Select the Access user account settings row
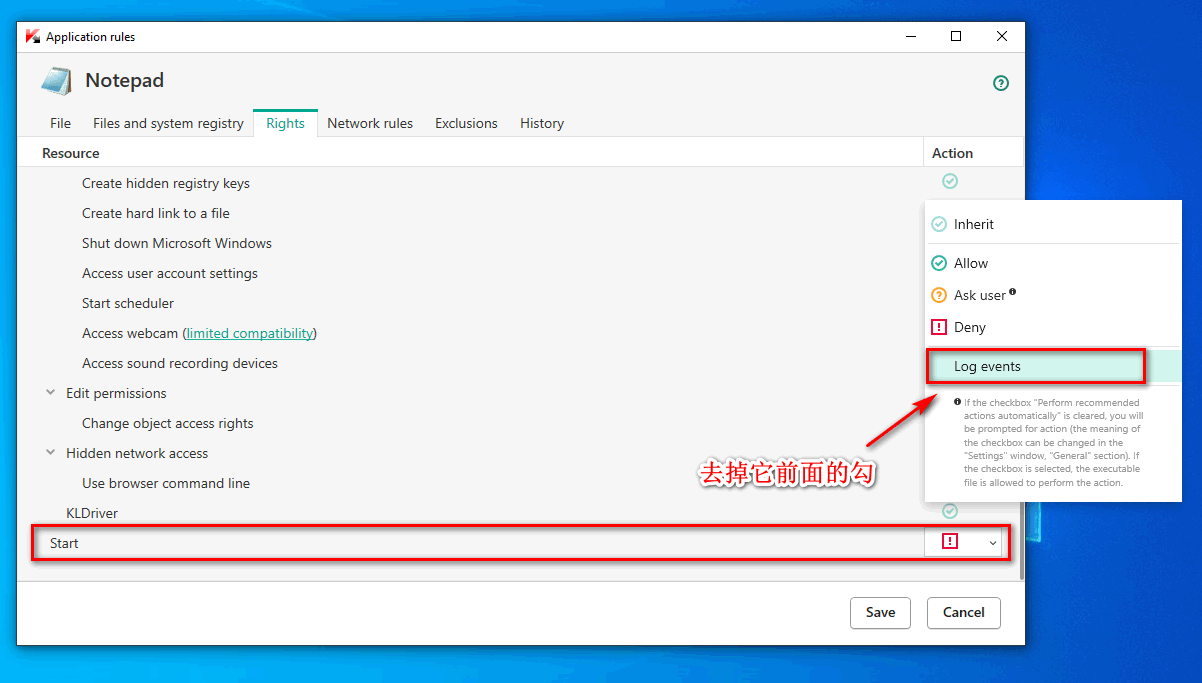The height and width of the screenshot is (683, 1202). click(170, 273)
